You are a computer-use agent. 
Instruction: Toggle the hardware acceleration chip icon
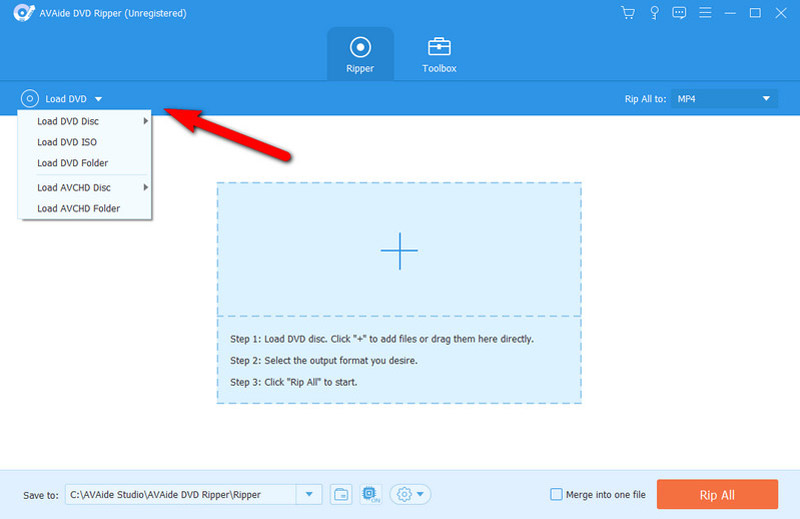370,495
